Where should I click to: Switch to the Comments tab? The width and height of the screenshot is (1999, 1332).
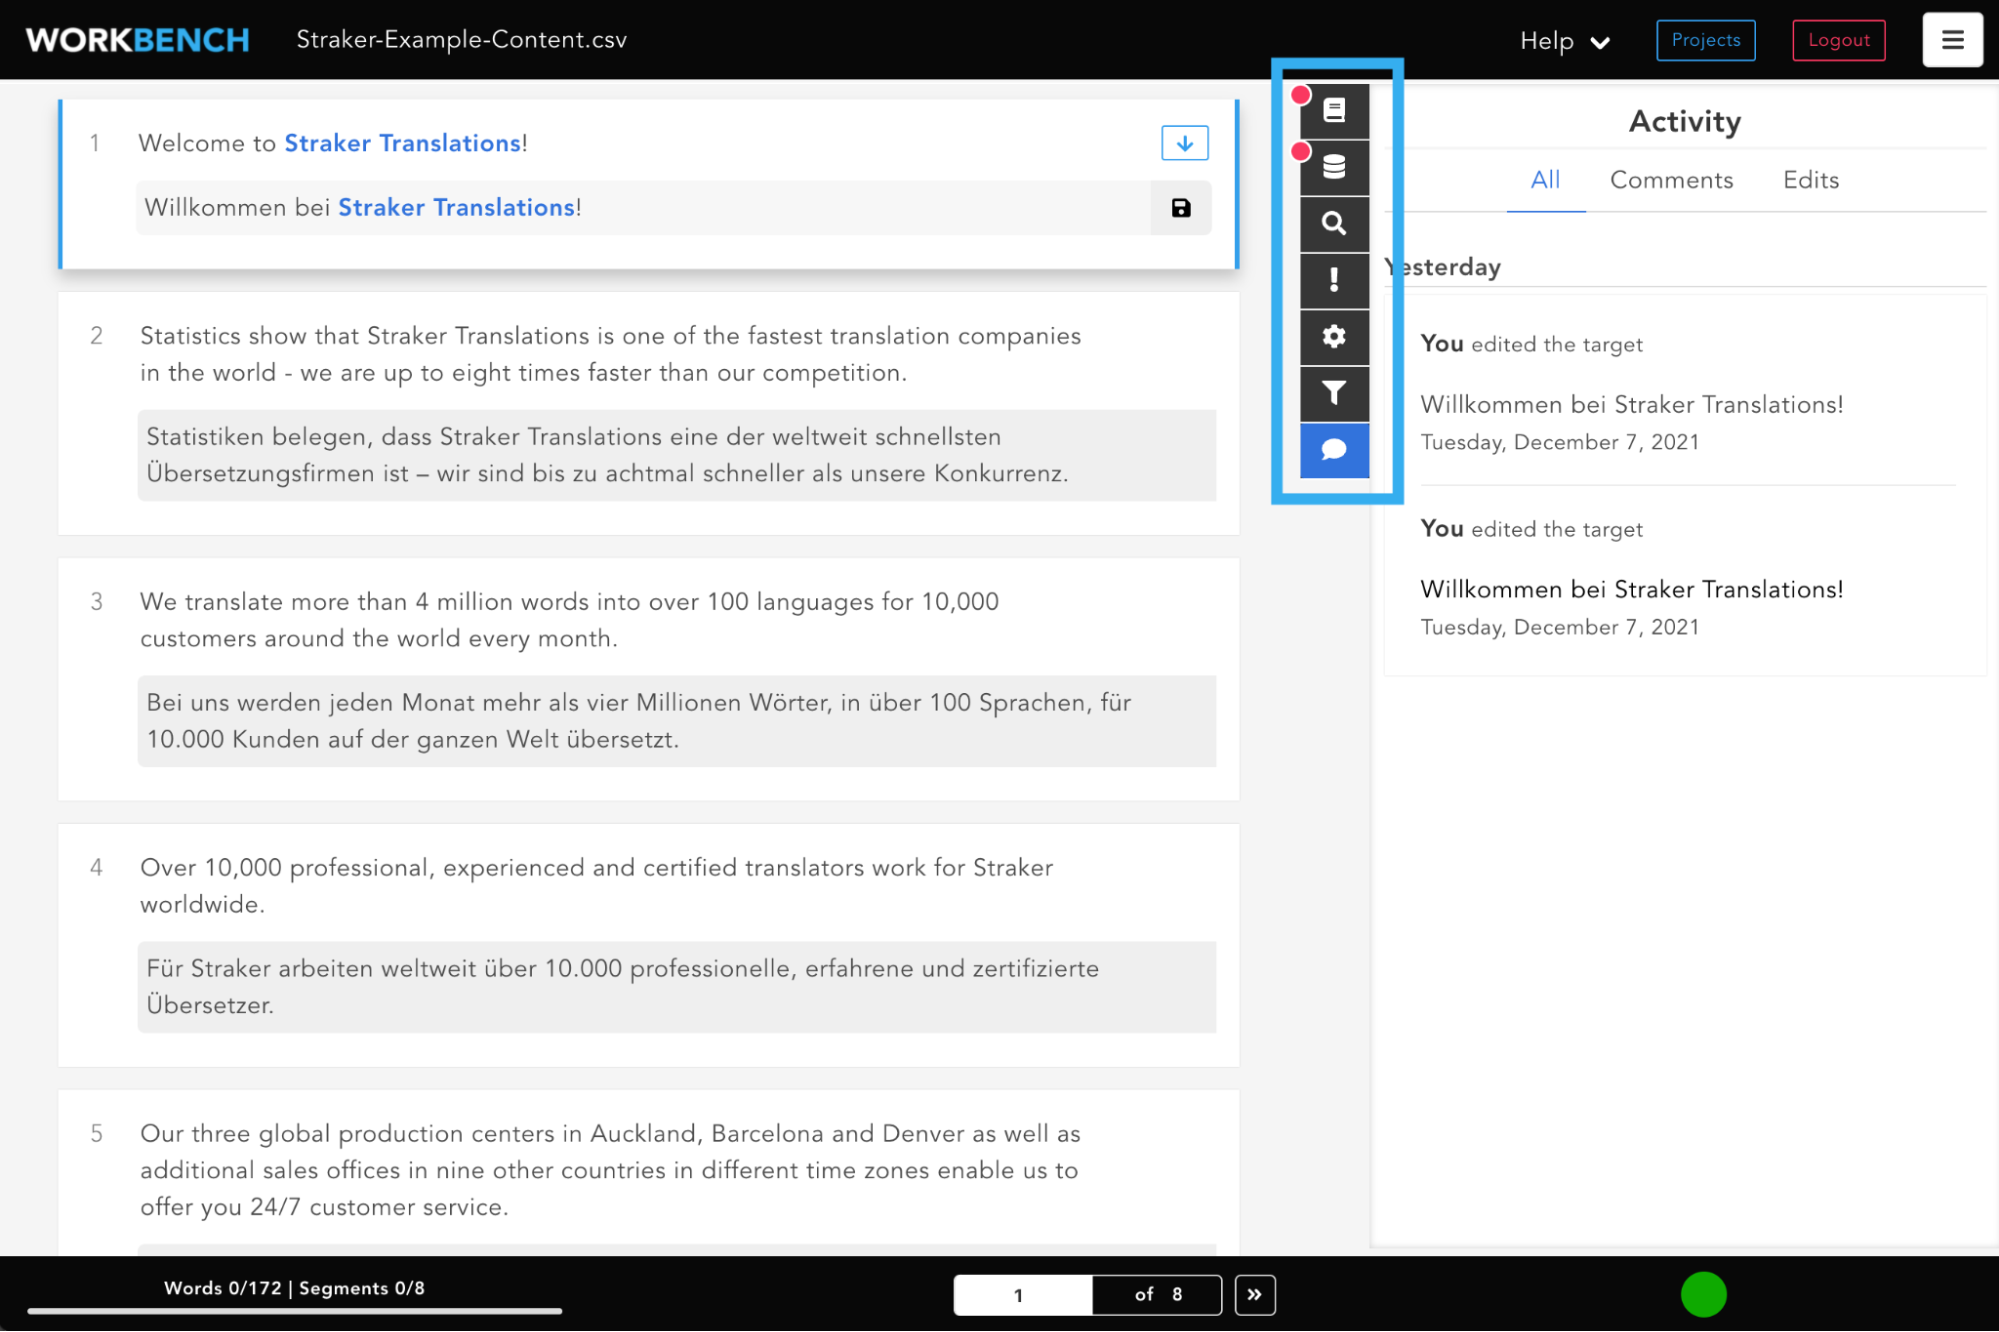pos(1672,180)
